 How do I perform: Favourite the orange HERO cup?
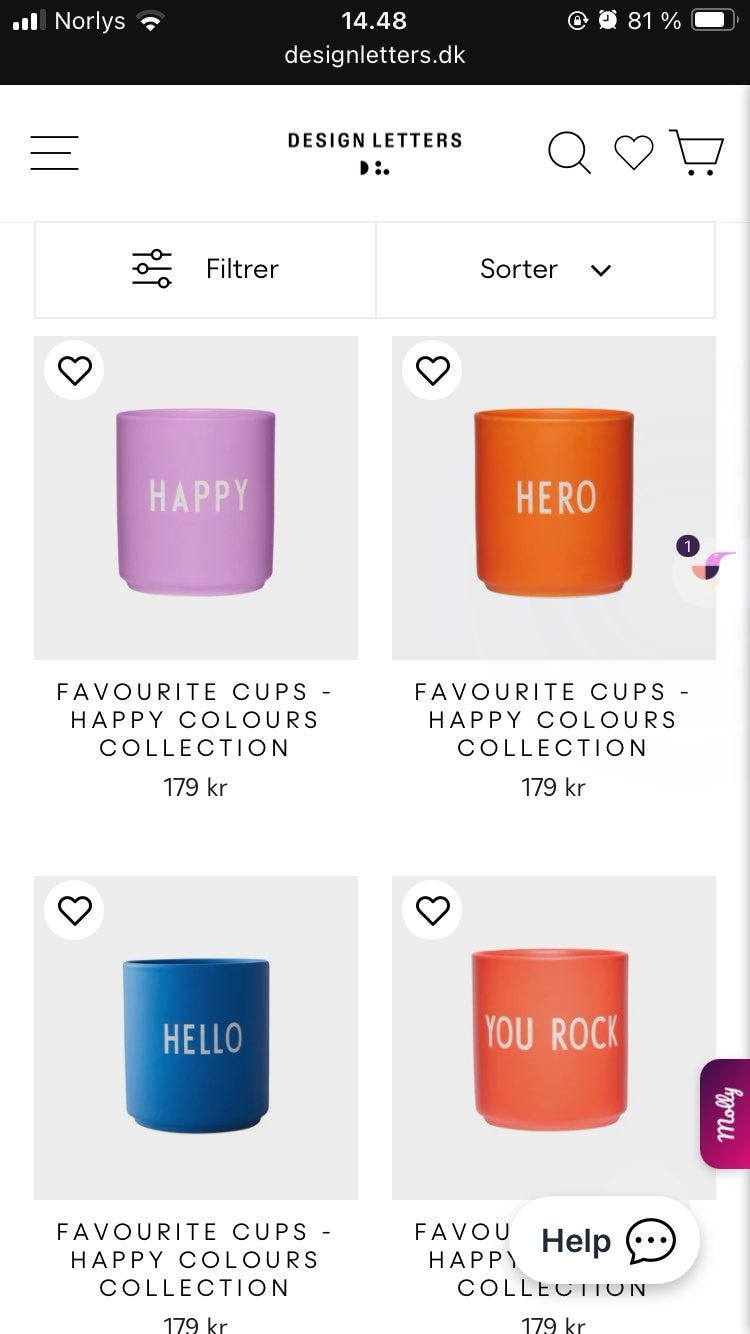(432, 370)
